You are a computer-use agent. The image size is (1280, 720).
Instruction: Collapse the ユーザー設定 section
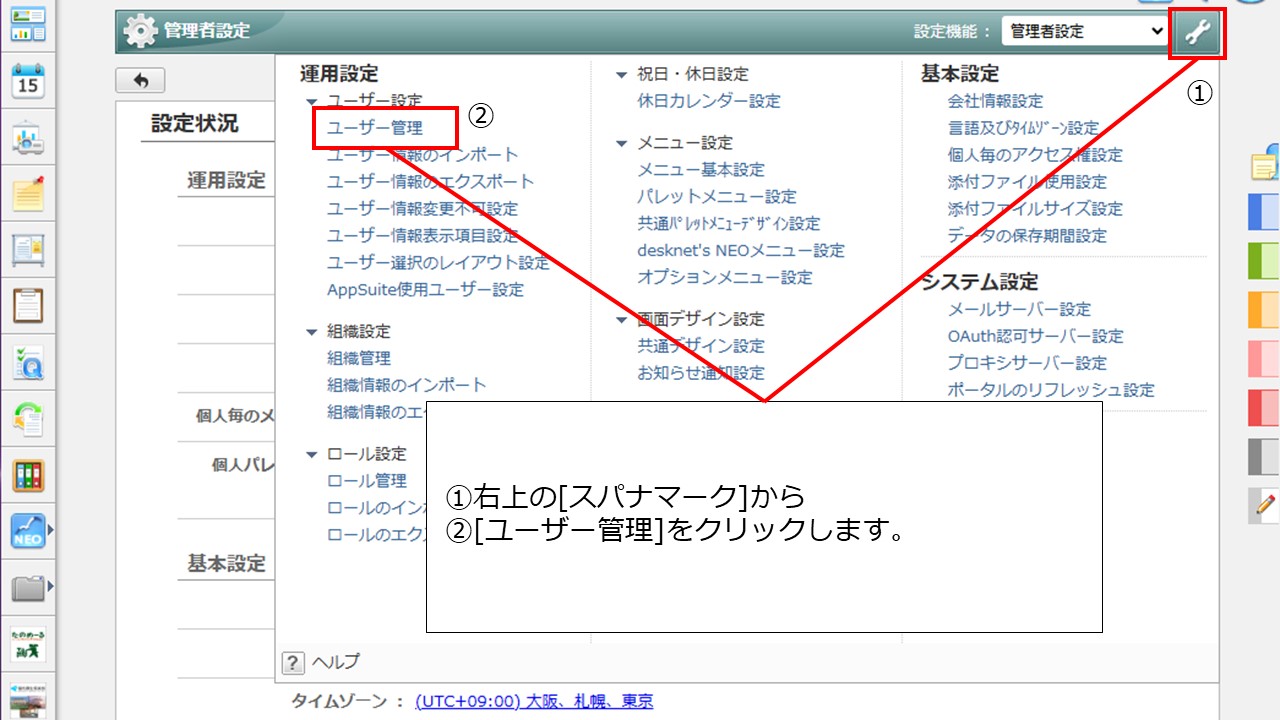tap(313, 100)
